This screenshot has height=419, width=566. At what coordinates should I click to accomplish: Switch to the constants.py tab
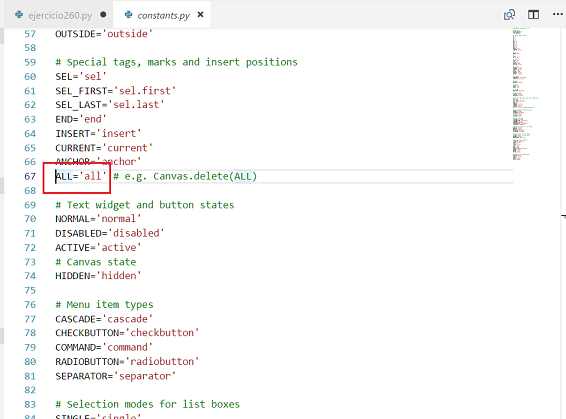click(163, 15)
